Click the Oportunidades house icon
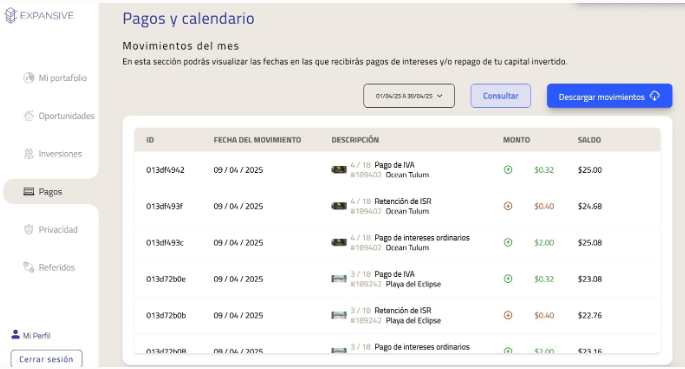The image size is (685, 369). coord(29,116)
